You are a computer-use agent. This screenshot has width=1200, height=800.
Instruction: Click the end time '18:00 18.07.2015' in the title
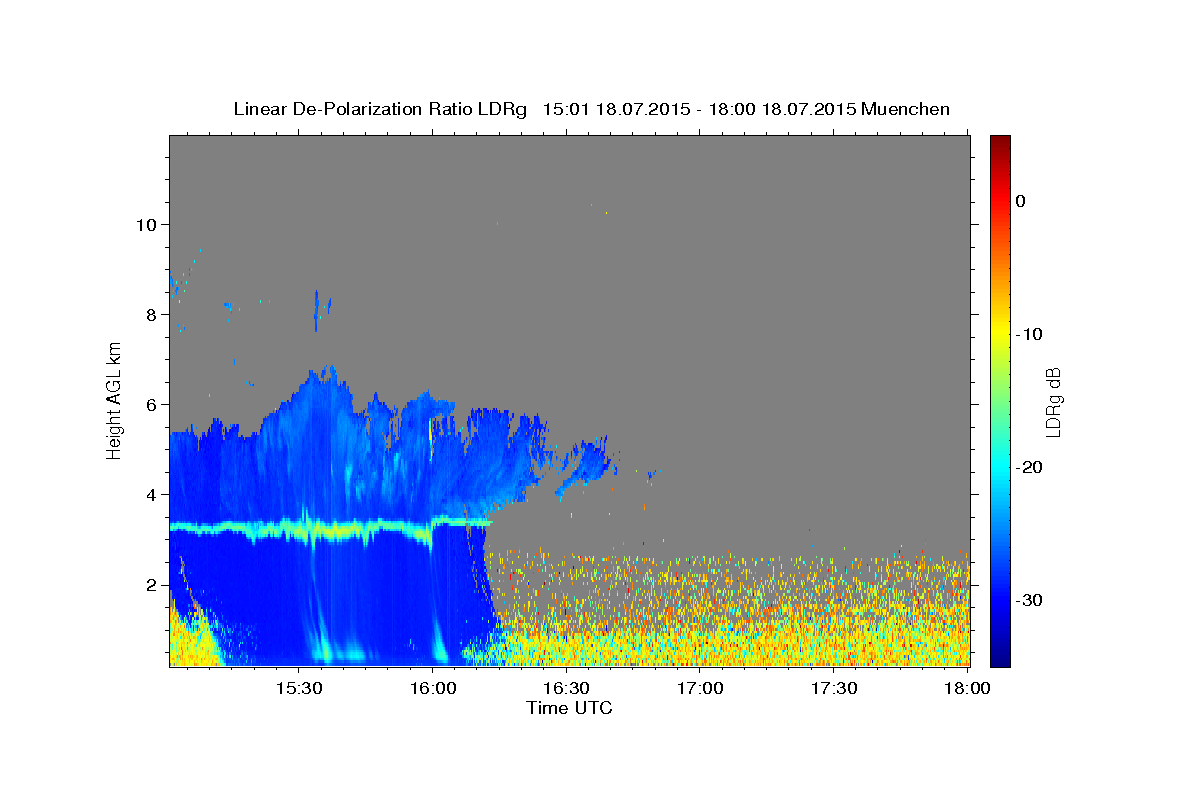pyautogui.click(x=781, y=109)
